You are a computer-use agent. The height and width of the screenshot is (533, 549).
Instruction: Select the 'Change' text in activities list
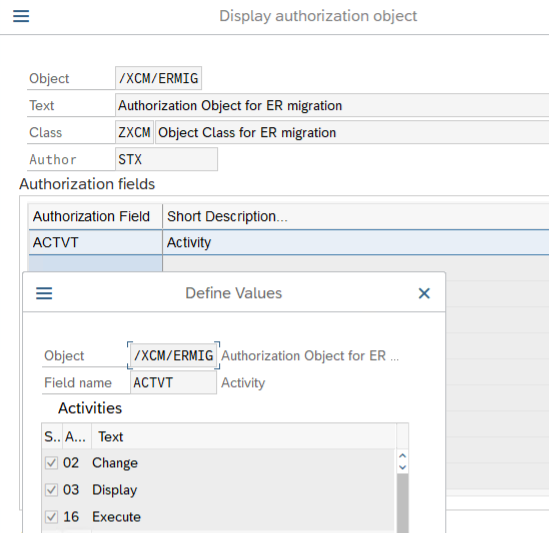pyautogui.click(x=115, y=463)
